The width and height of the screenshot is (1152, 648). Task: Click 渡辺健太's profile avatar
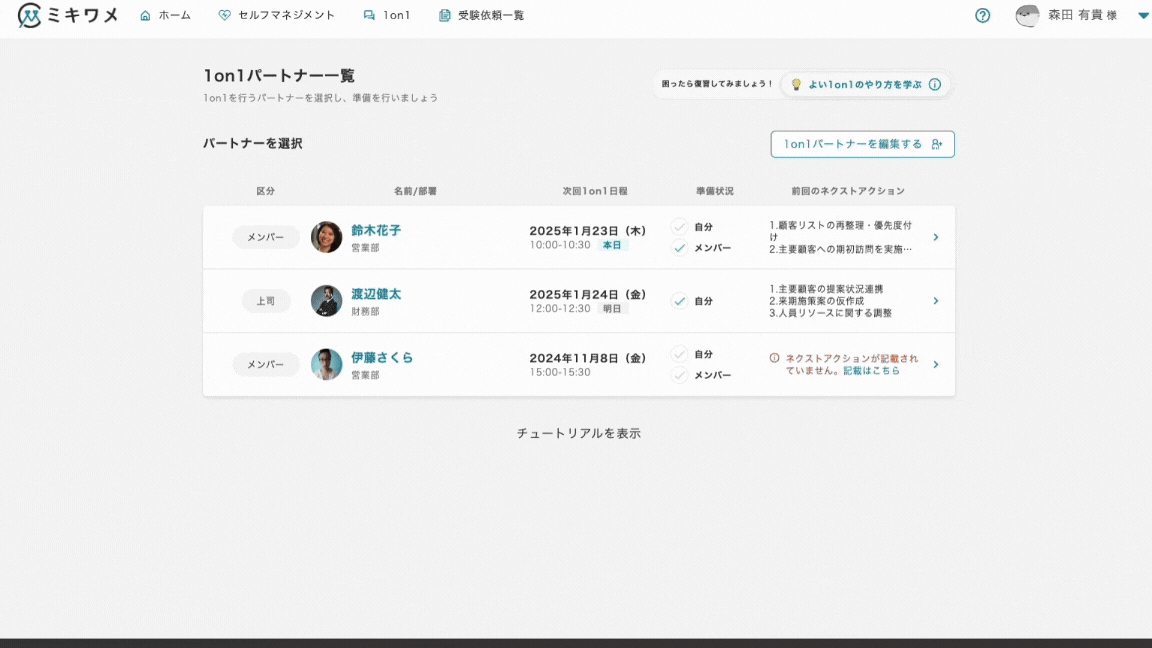pos(326,301)
